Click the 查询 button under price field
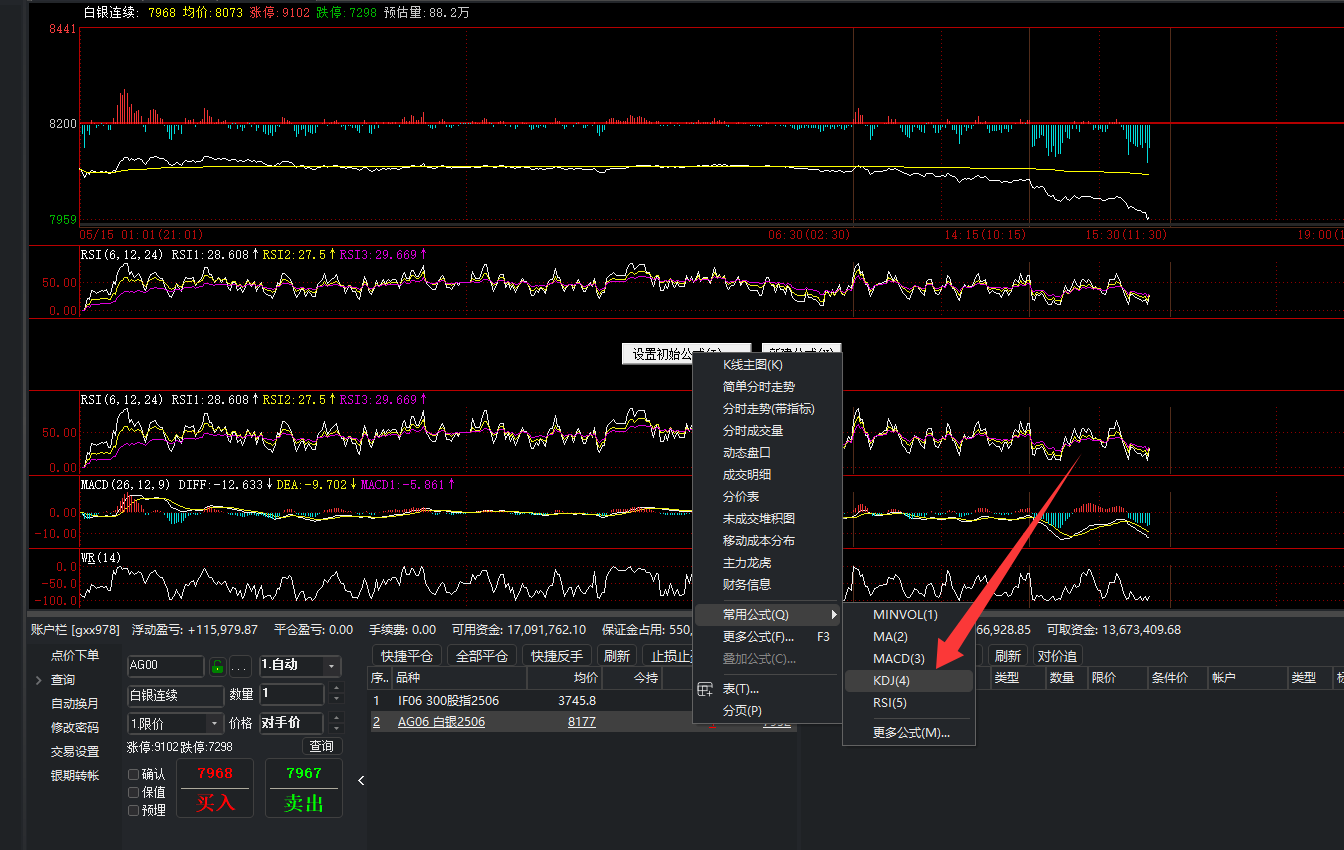The width and height of the screenshot is (1344, 850). coord(322,747)
